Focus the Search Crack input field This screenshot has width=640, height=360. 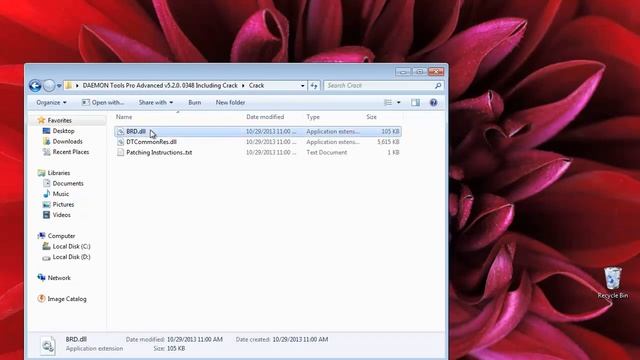click(378, 85)
